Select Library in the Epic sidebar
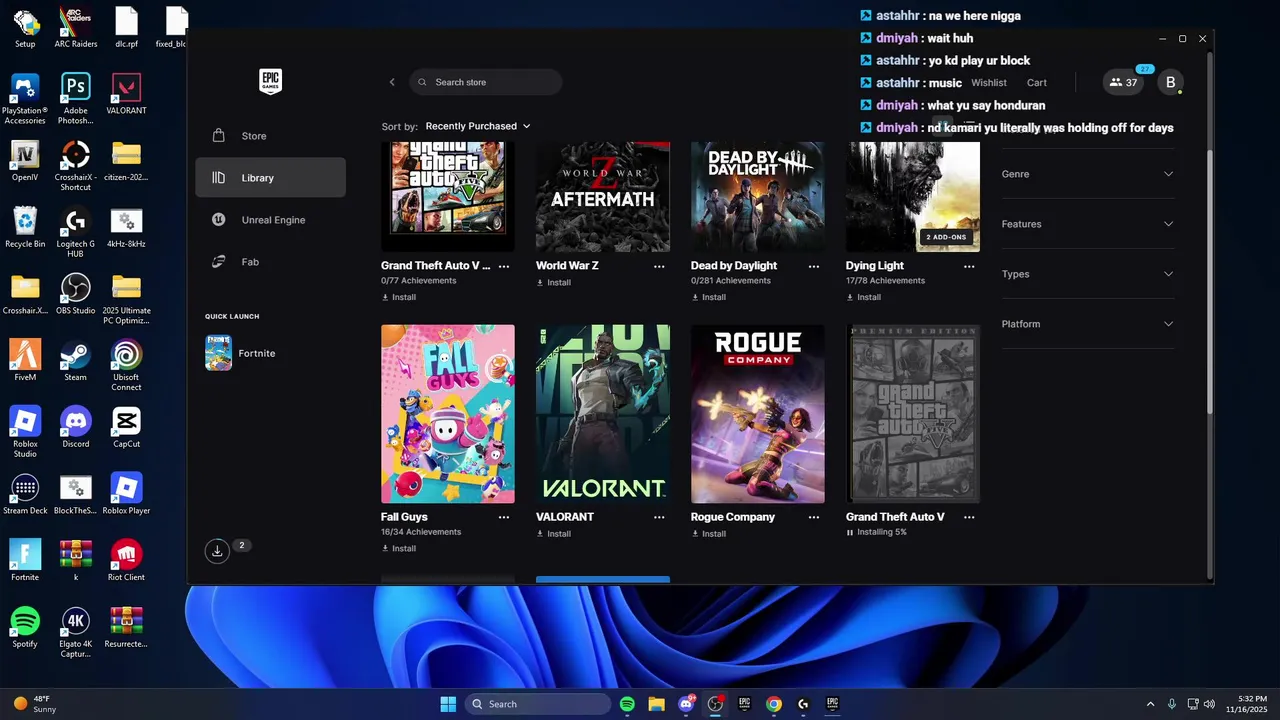The image size is (1280, 720). (270, 178)
